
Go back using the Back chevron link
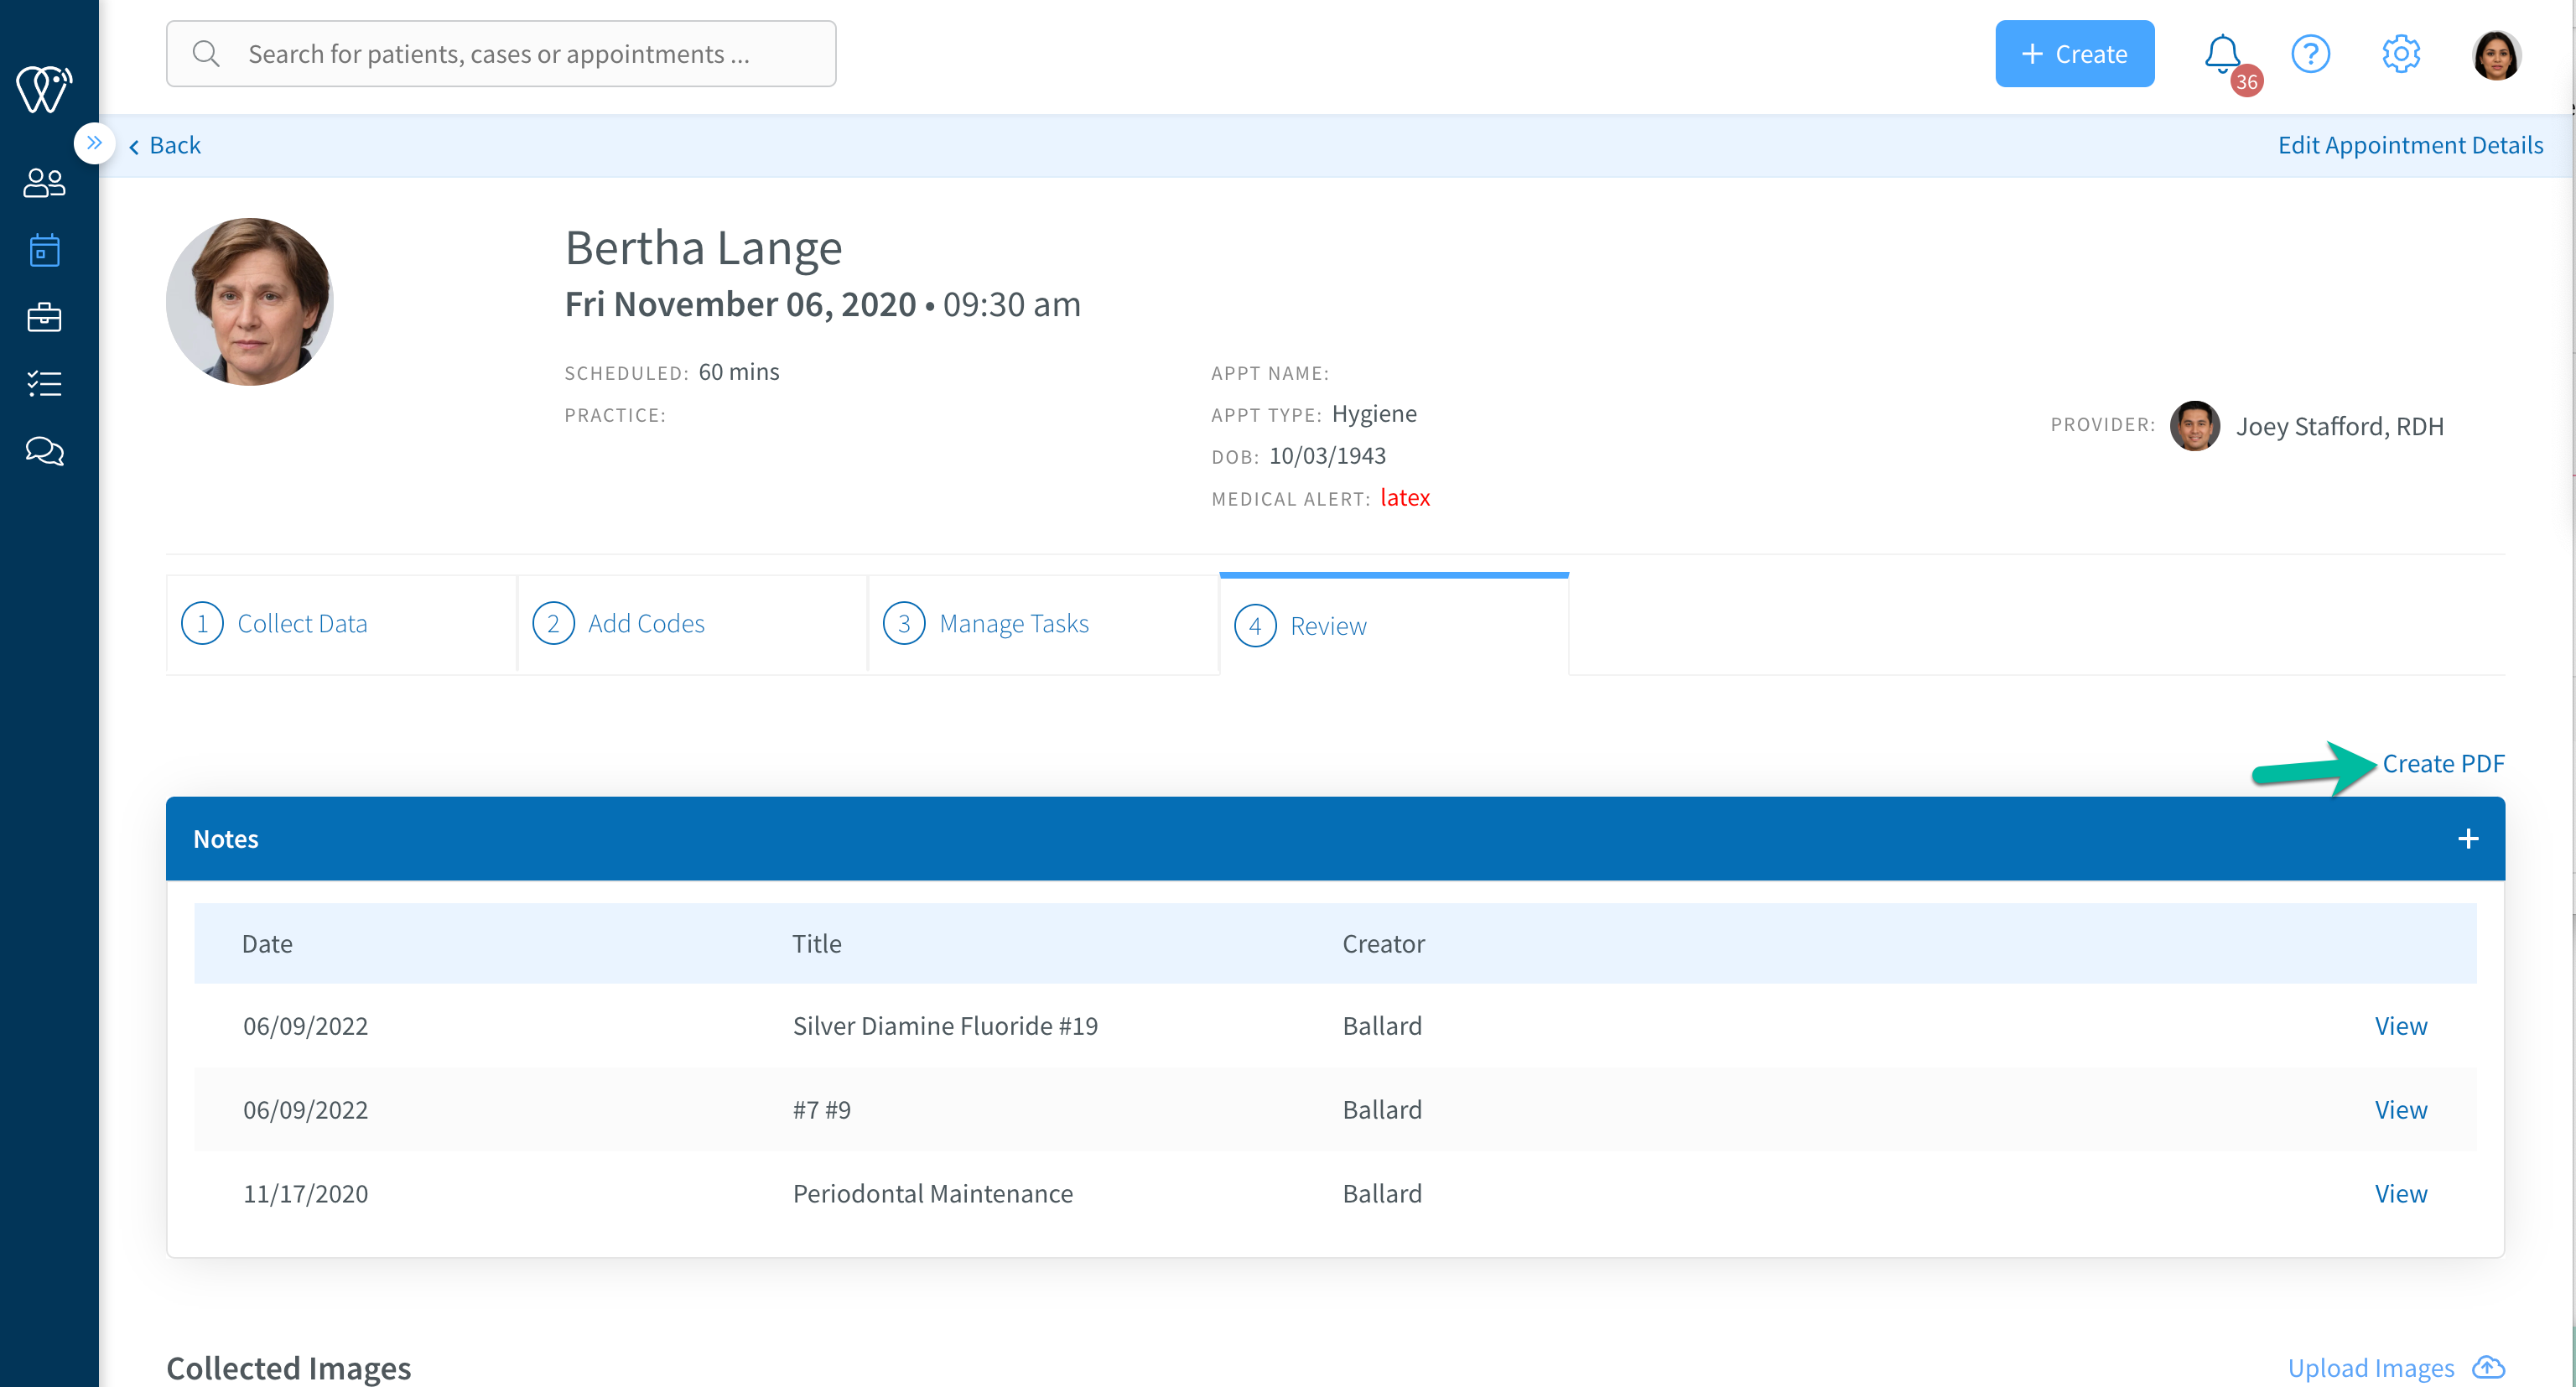(165, 145)
